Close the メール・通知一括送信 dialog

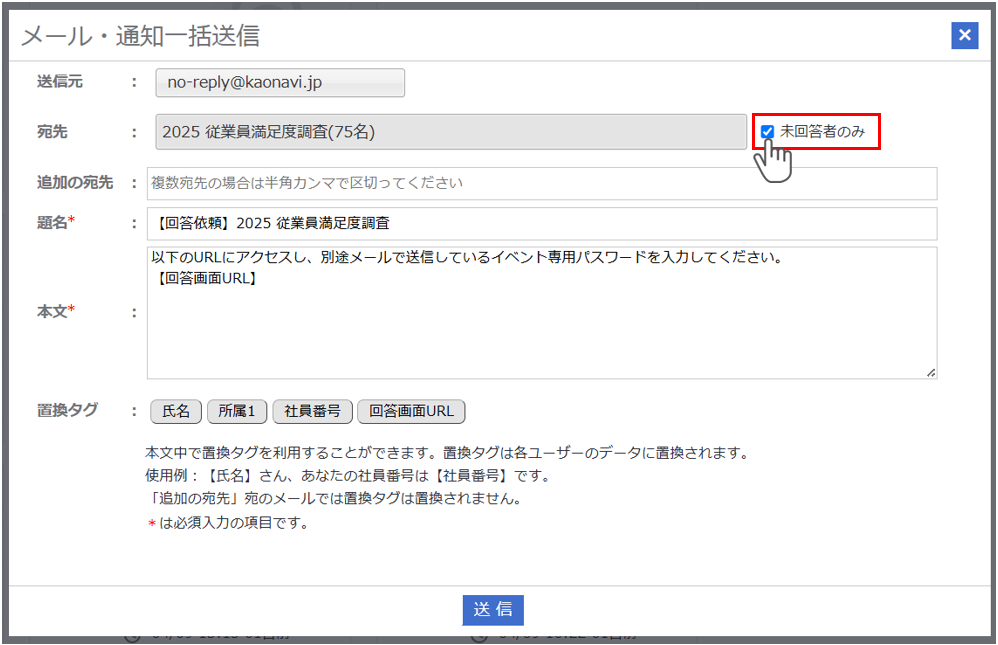964,36
